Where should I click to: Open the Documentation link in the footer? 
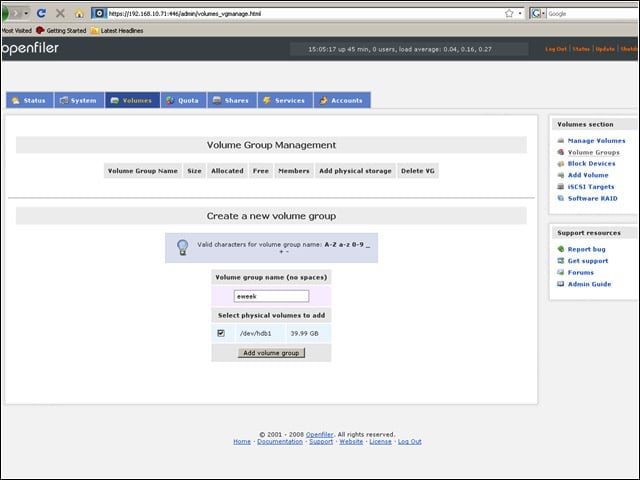pos(280,442)
